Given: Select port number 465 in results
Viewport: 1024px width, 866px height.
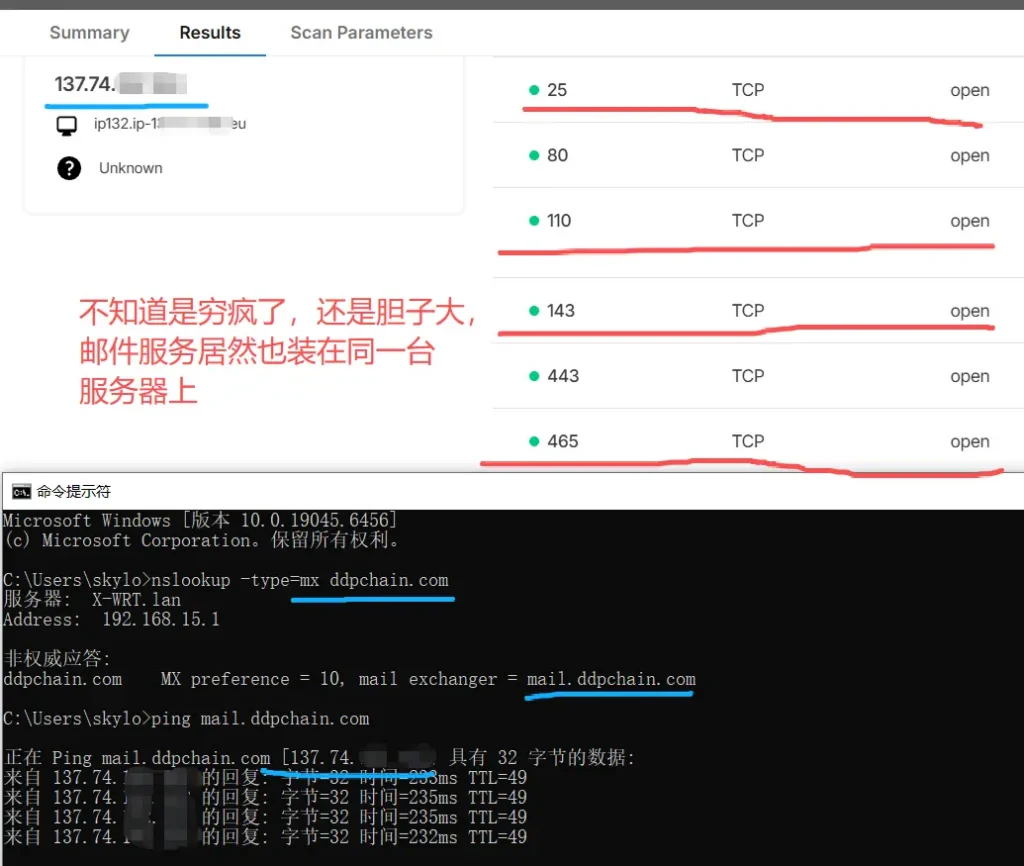Looking at the screenshot, I should 563,441.
